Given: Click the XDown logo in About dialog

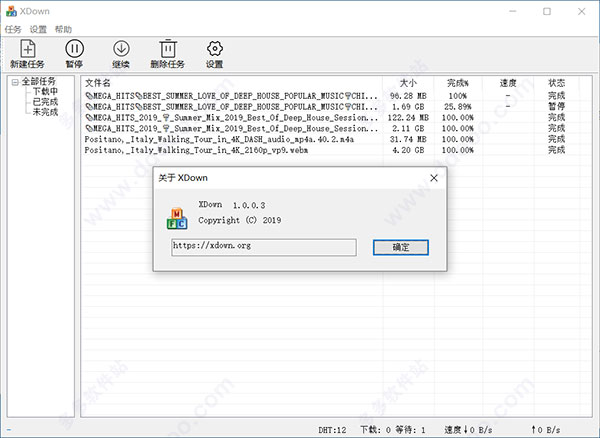Looking at the screenshot, I should 177,218.
